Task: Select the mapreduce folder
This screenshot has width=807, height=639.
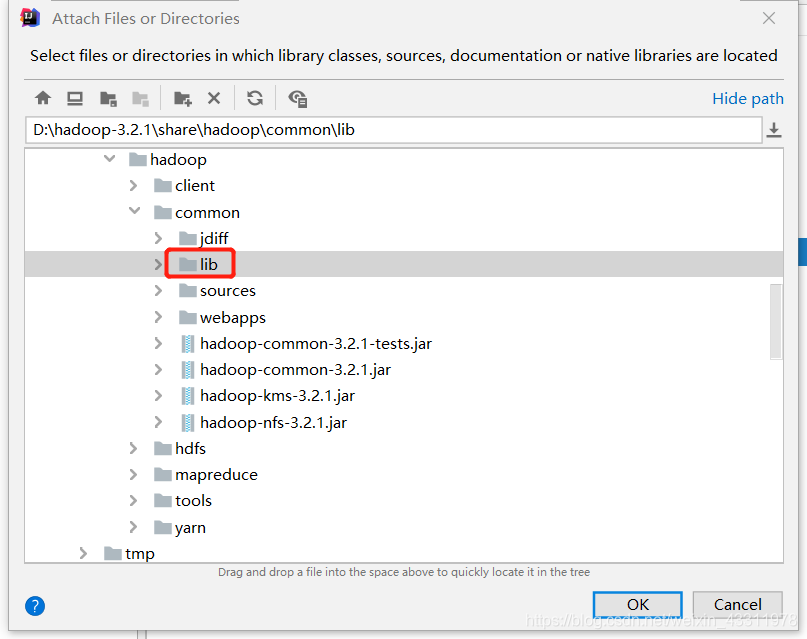Action: [206, 474]
